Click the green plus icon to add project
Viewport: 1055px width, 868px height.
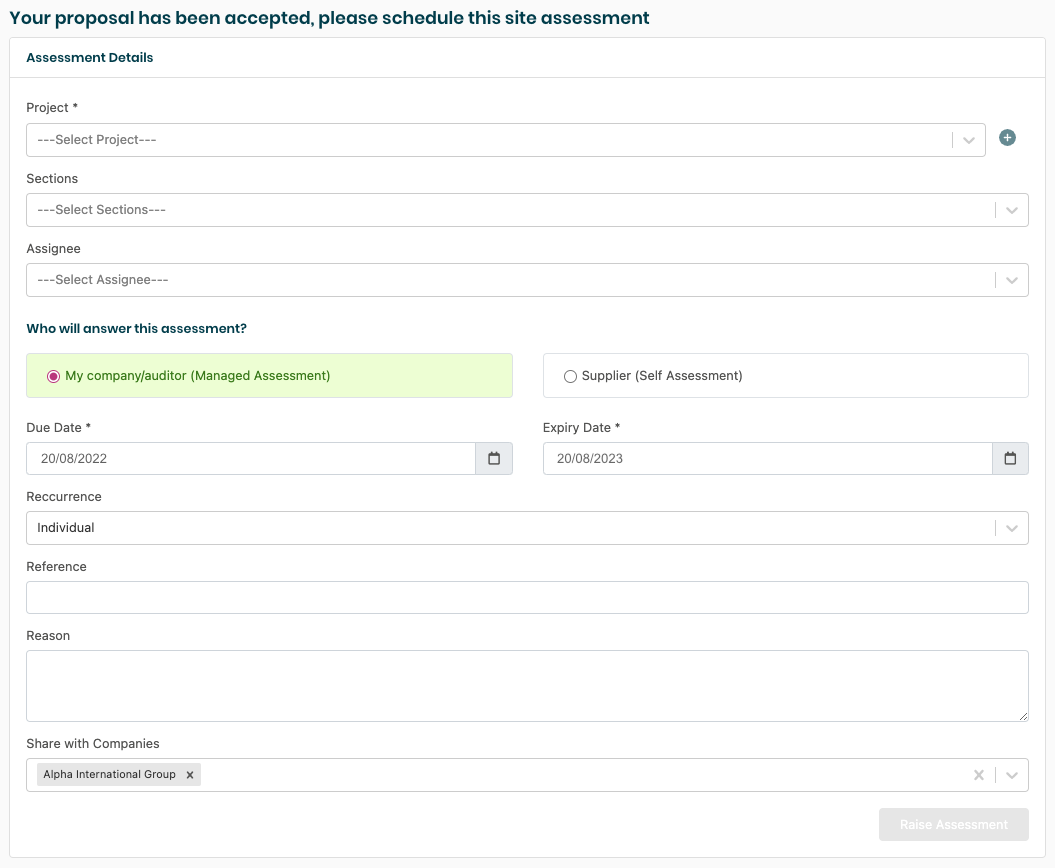click(1008, 138)
